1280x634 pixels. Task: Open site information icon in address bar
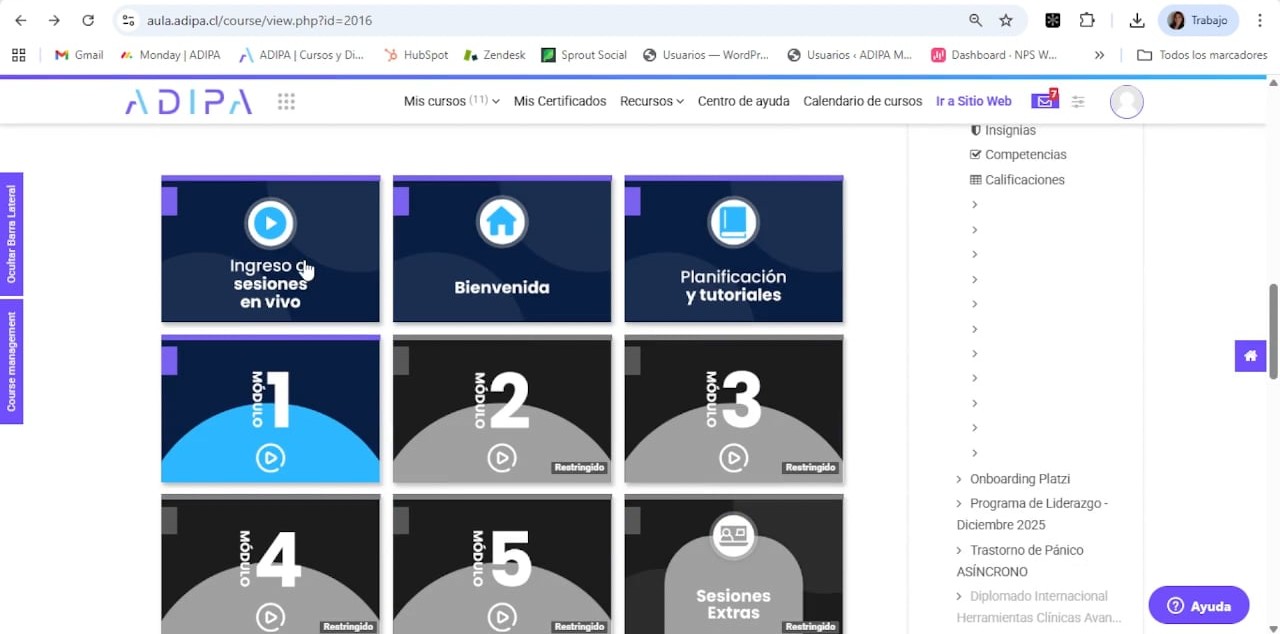tap(128, 20)
